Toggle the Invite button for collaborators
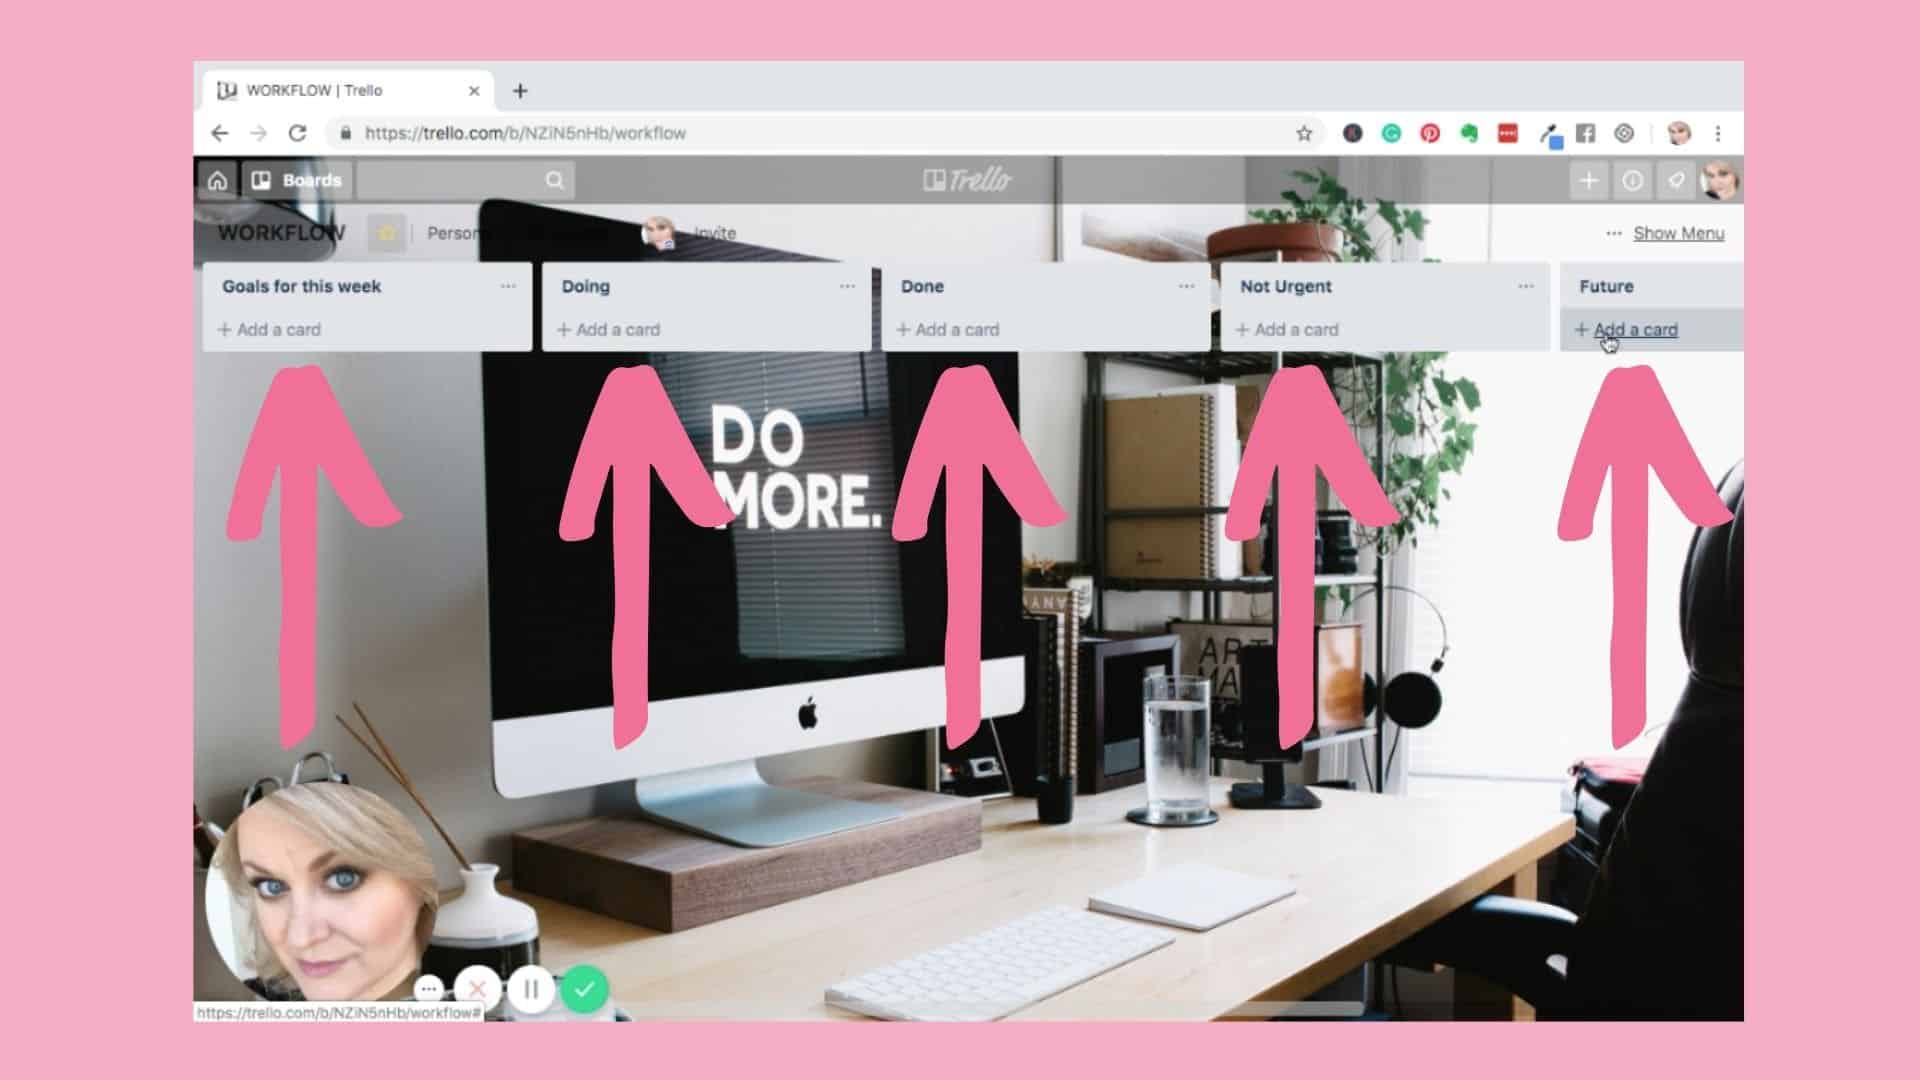Viewport: 1920px width, 1080px height. point(712,232)
